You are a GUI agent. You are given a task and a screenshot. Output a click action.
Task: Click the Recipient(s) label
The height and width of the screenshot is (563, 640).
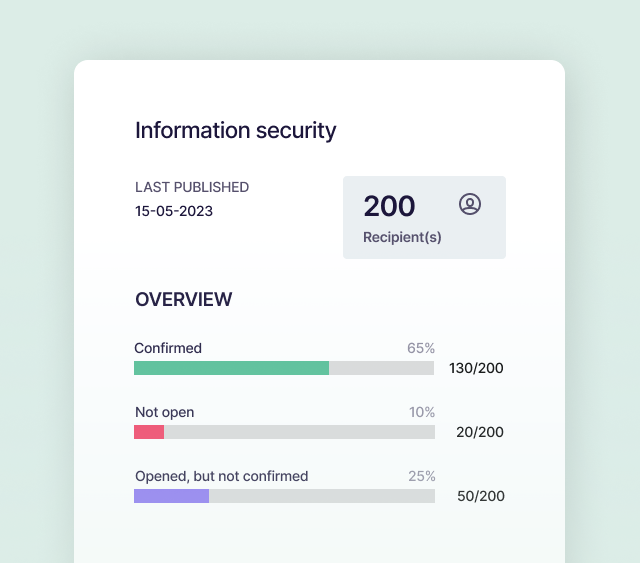(x=402, y=238)
